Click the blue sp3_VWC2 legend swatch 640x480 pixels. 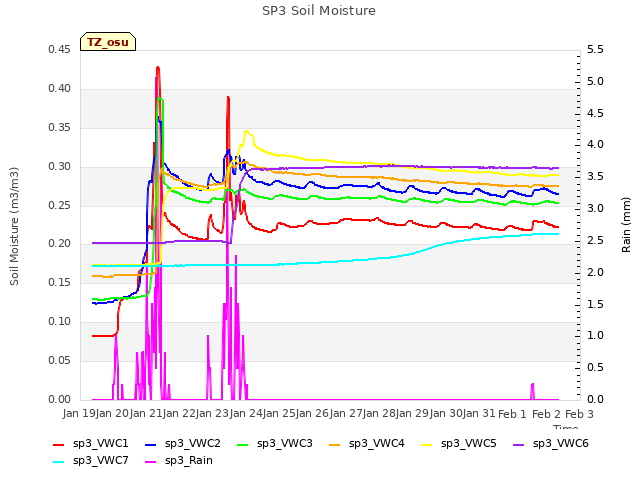[151, 444]
